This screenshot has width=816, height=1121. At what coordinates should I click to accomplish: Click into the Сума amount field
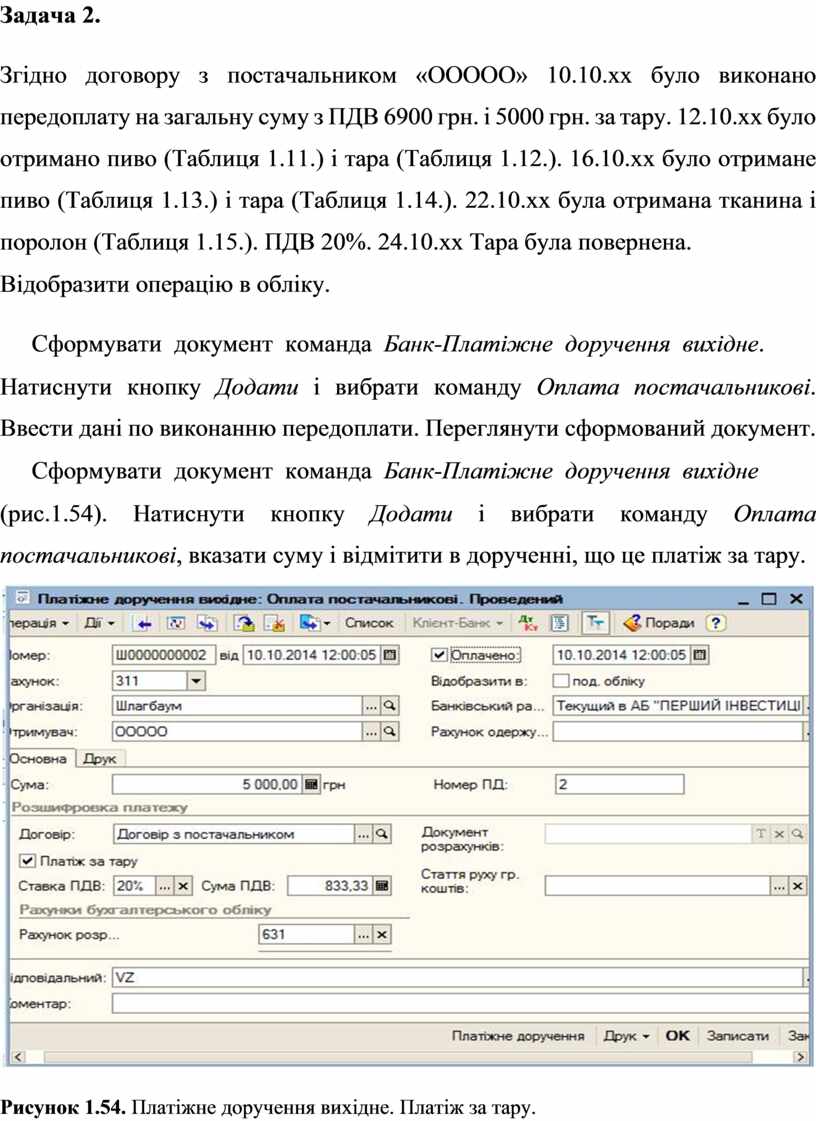point(207,784)
